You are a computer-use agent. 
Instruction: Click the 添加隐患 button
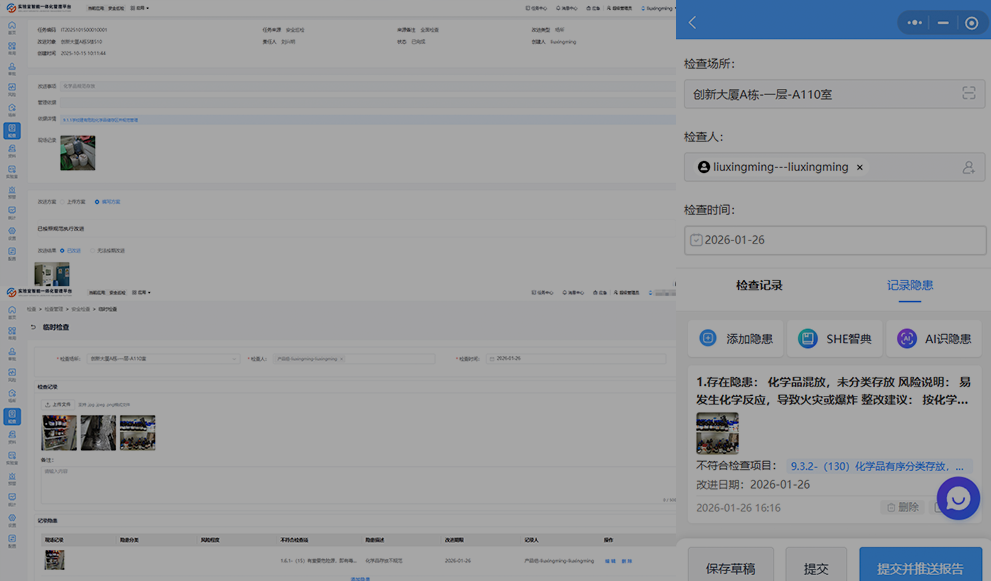click(735, 339)
